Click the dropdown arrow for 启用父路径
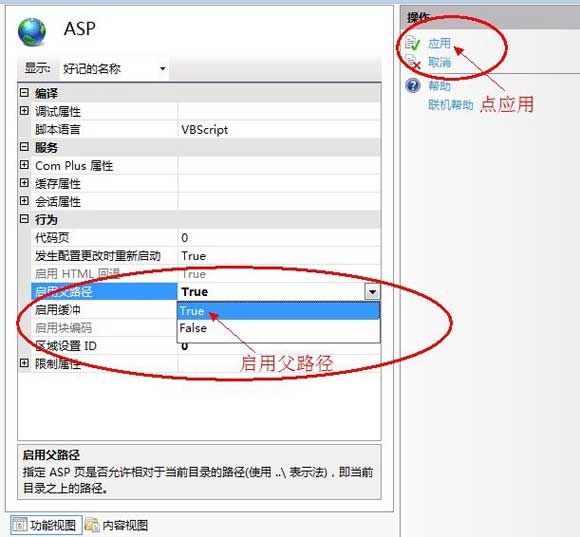The height and width of the screenshot is (537, 580). (372, 292)
